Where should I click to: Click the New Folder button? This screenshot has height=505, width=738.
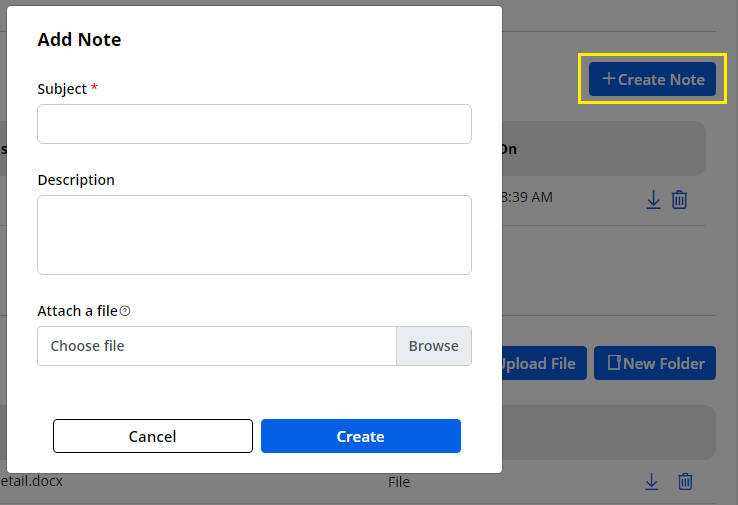(655, 363)
